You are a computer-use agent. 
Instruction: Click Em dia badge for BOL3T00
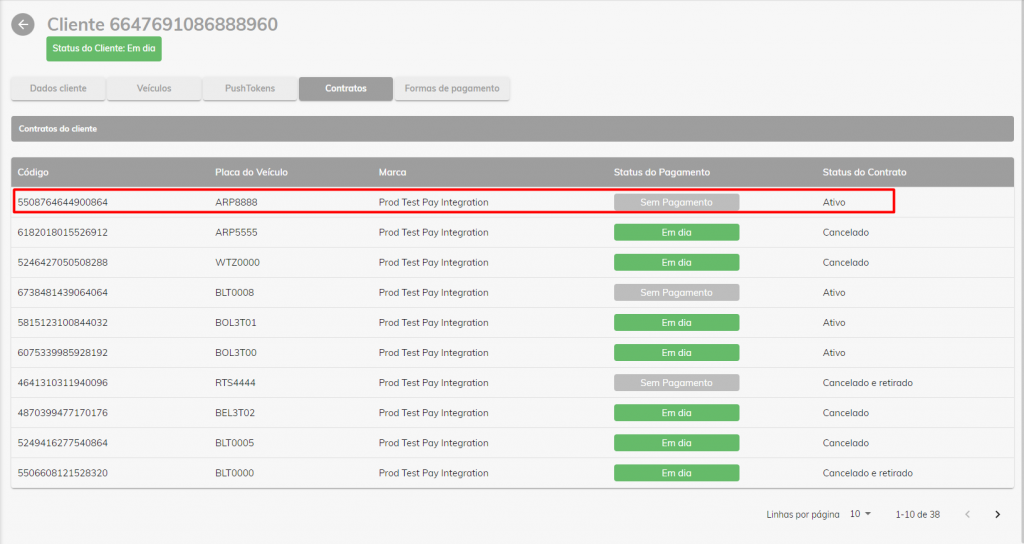677,353
